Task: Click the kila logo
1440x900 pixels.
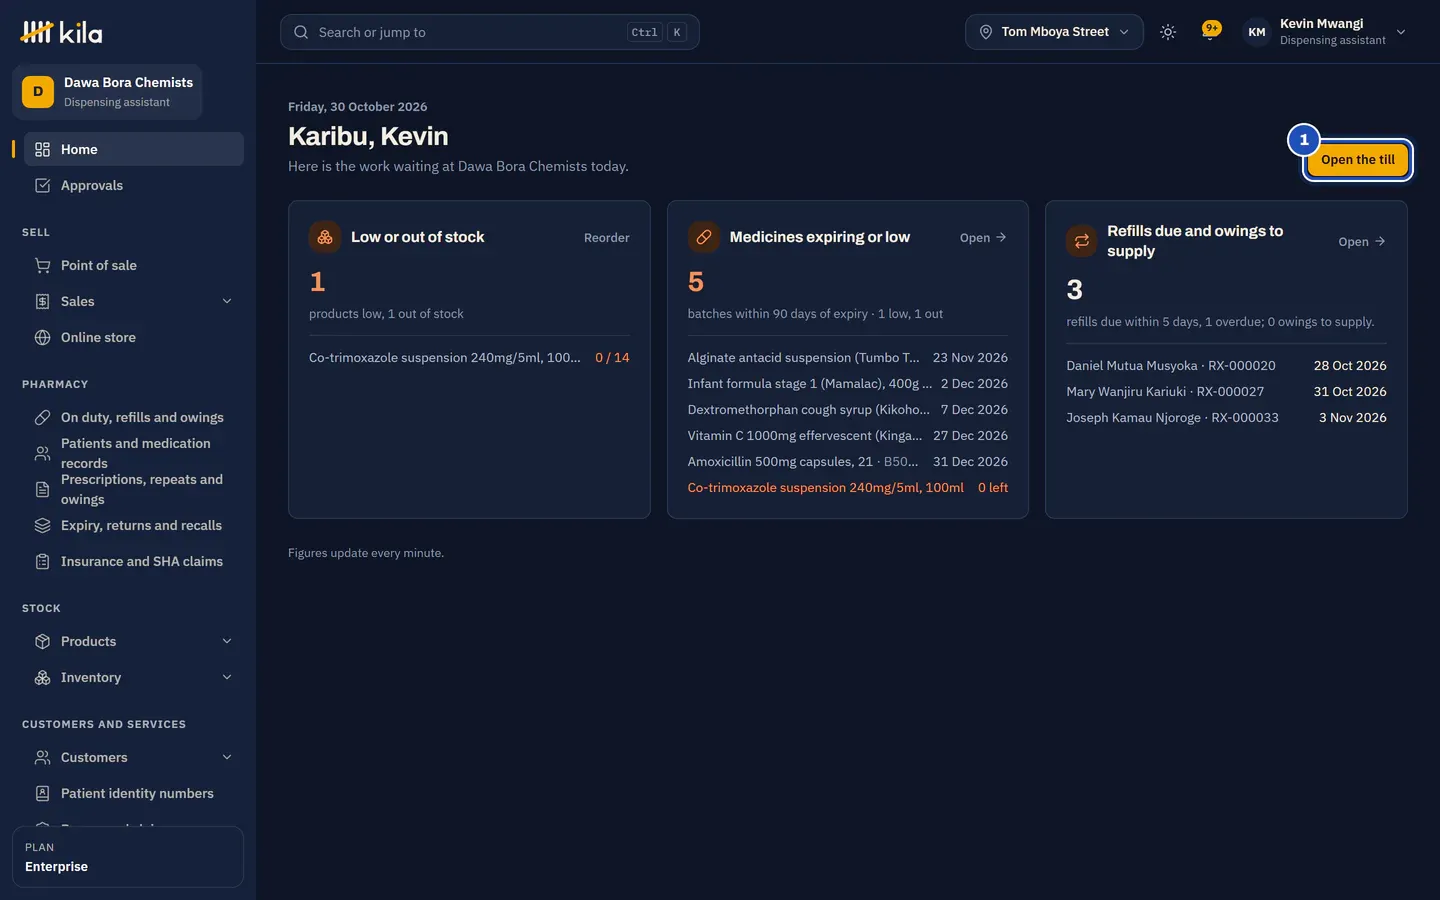Action: tap(61, 32)
